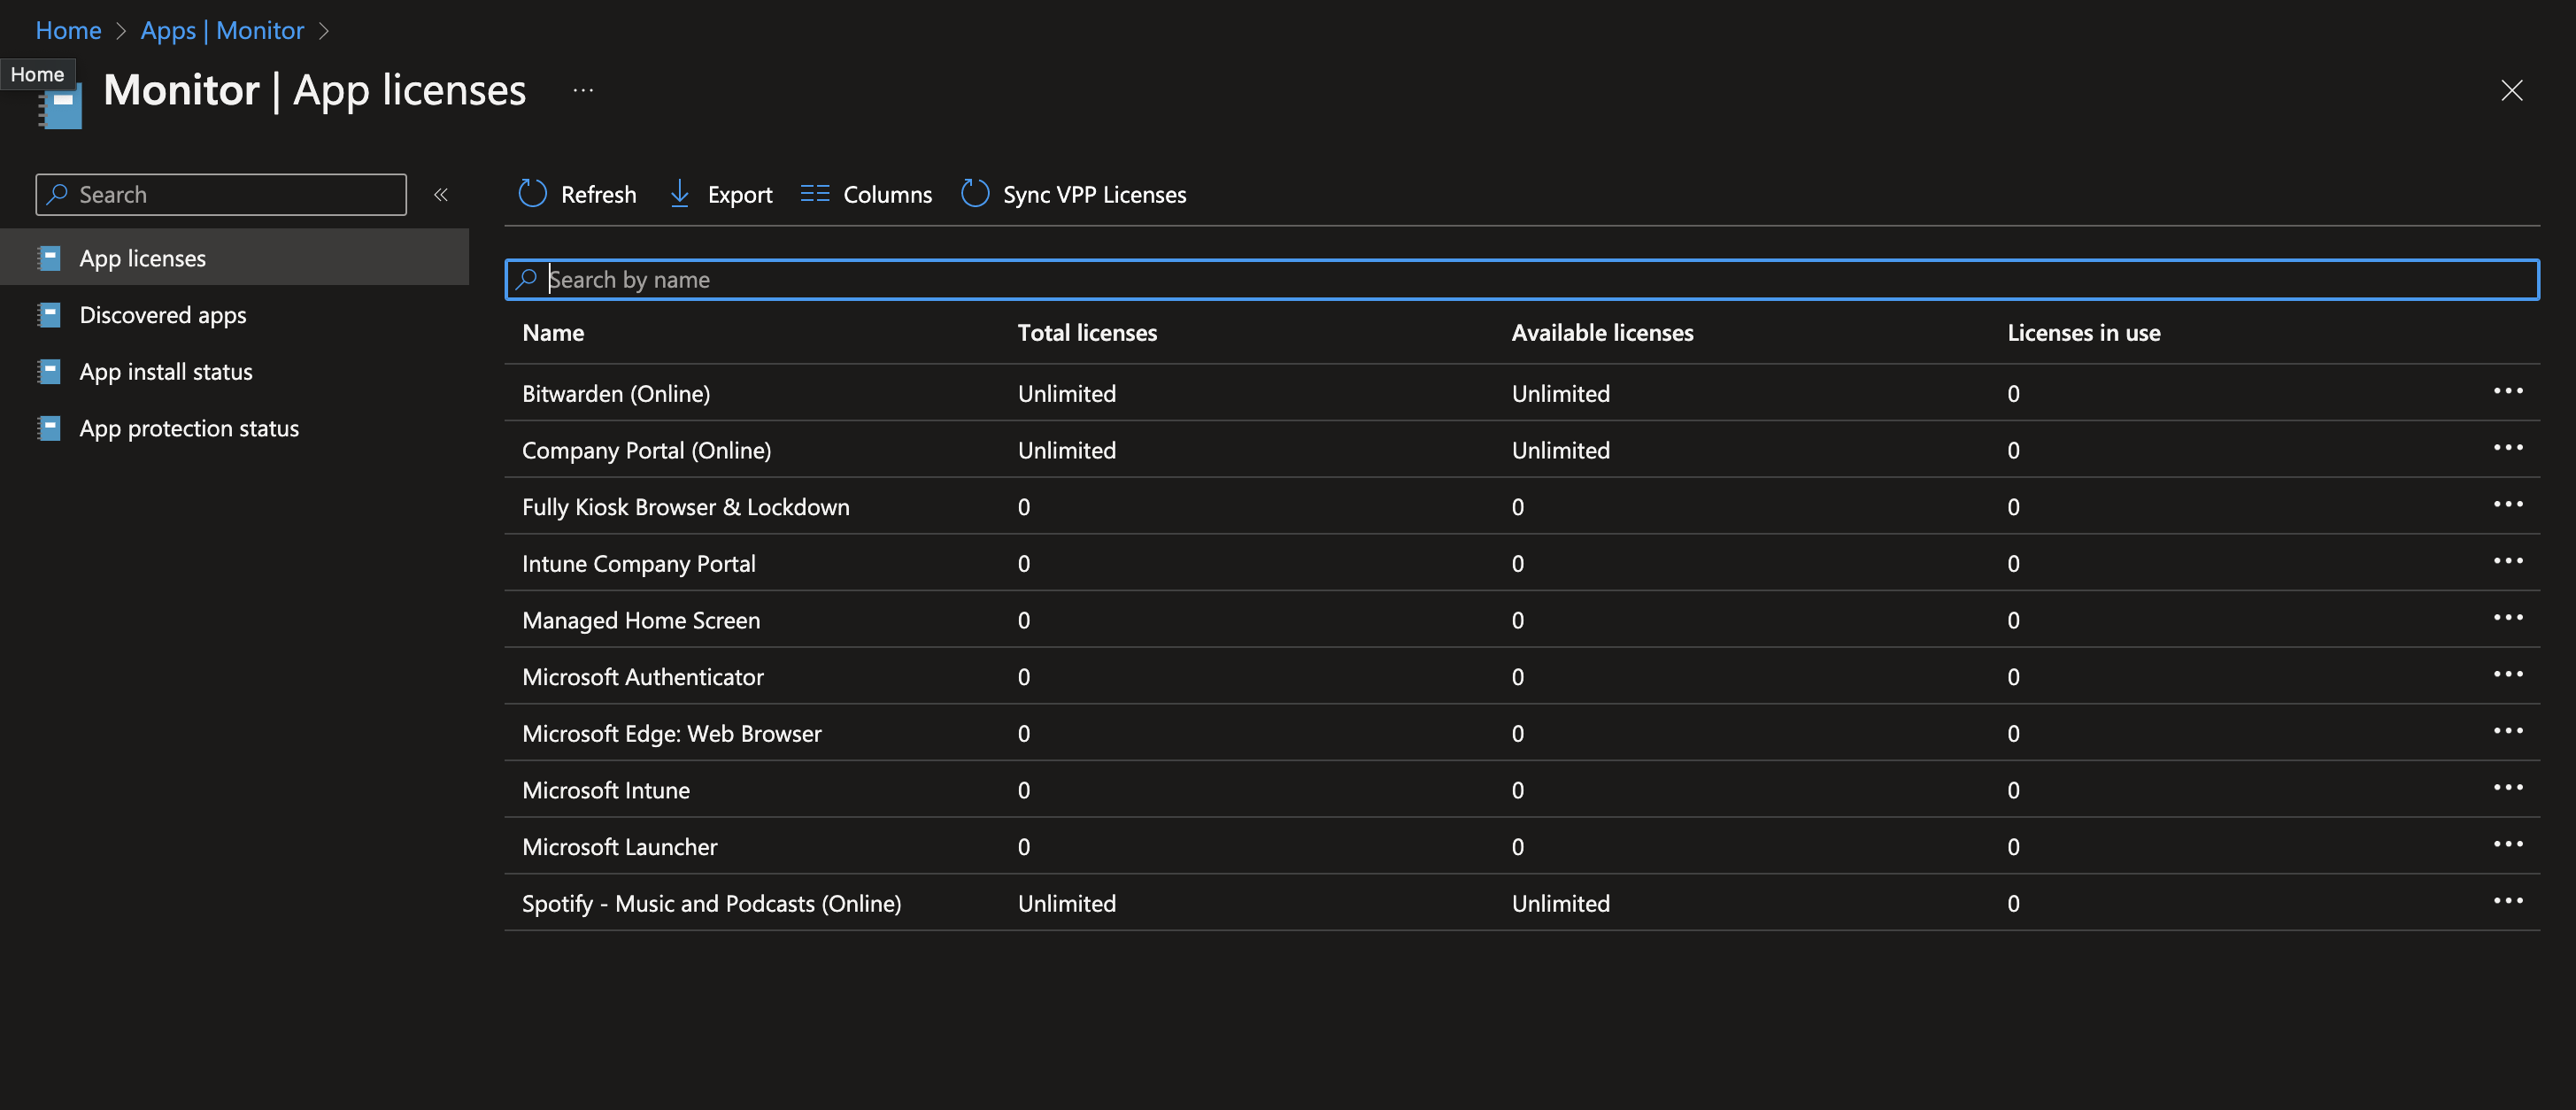Go to Home breadcrumb link
Screen dimensions: 2576x1110
[68, 30]
